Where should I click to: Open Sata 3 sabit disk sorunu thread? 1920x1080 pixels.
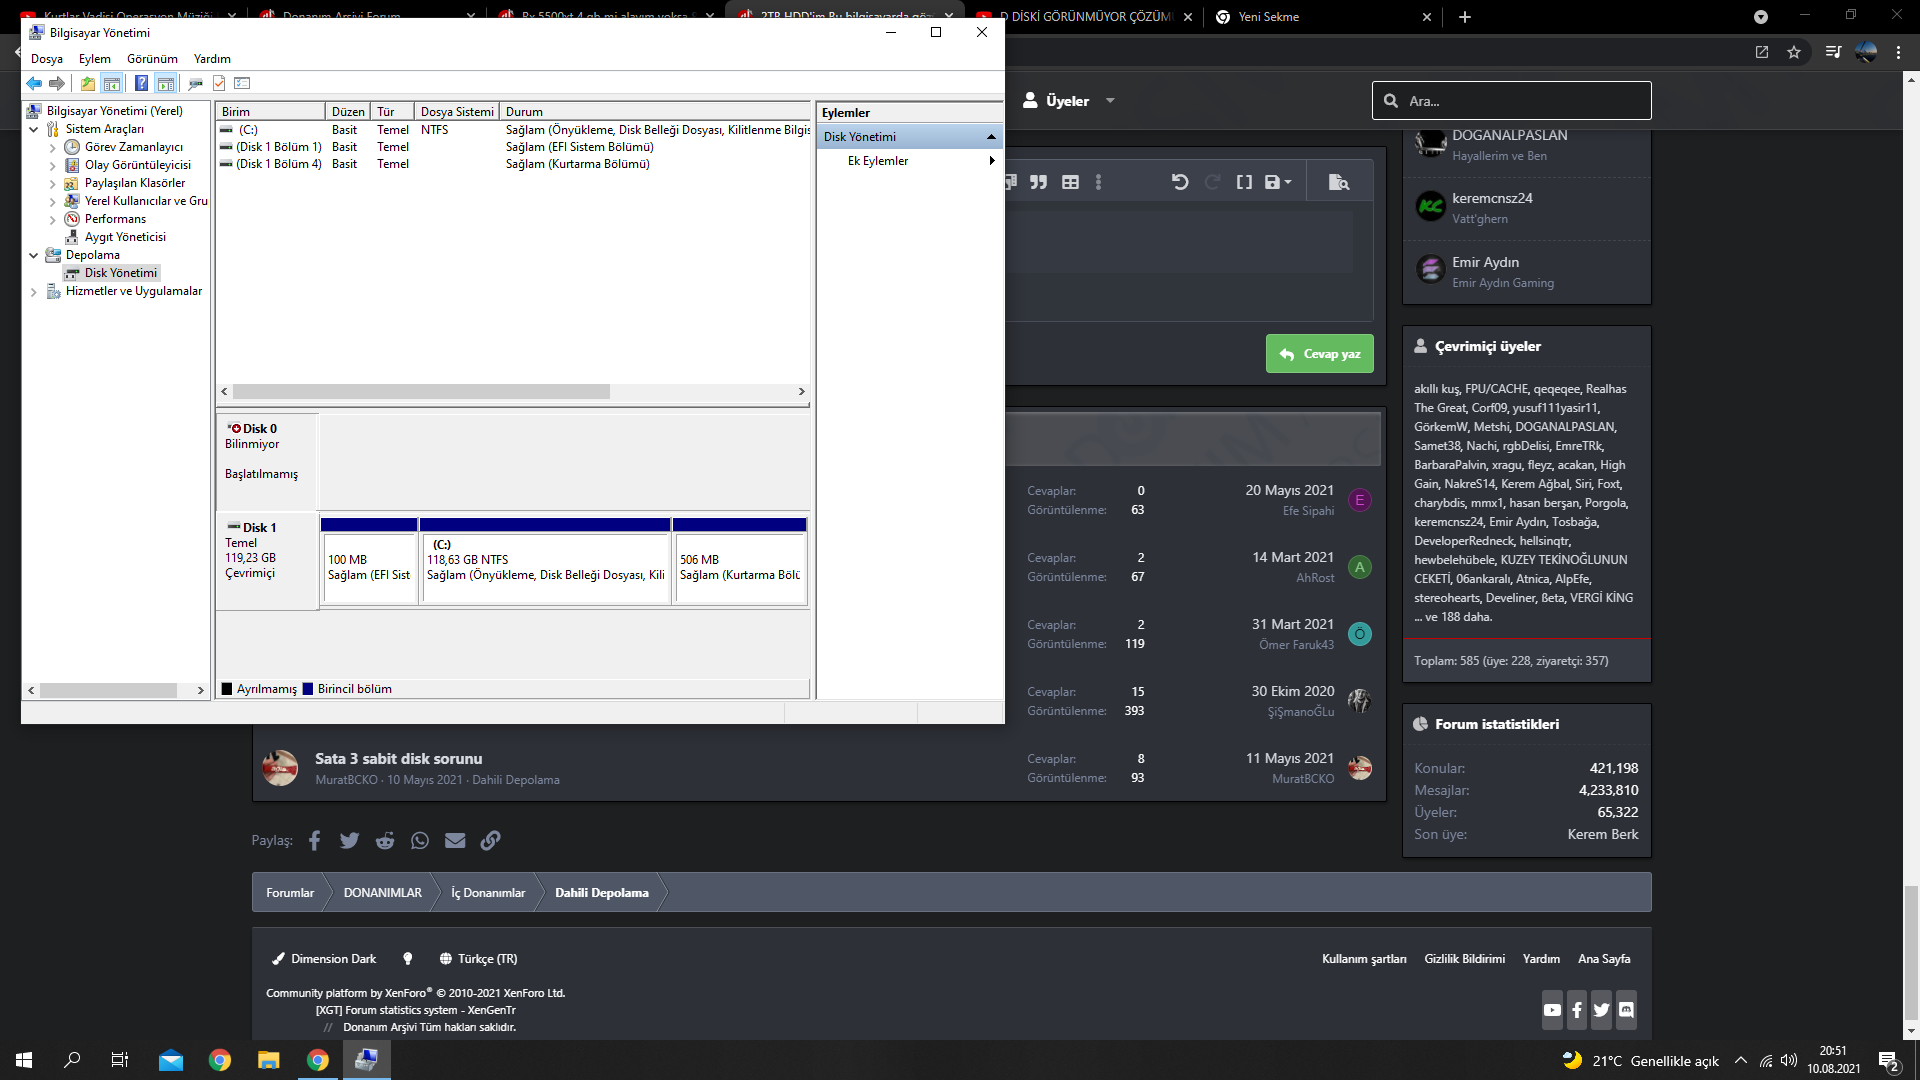point(398,759)
